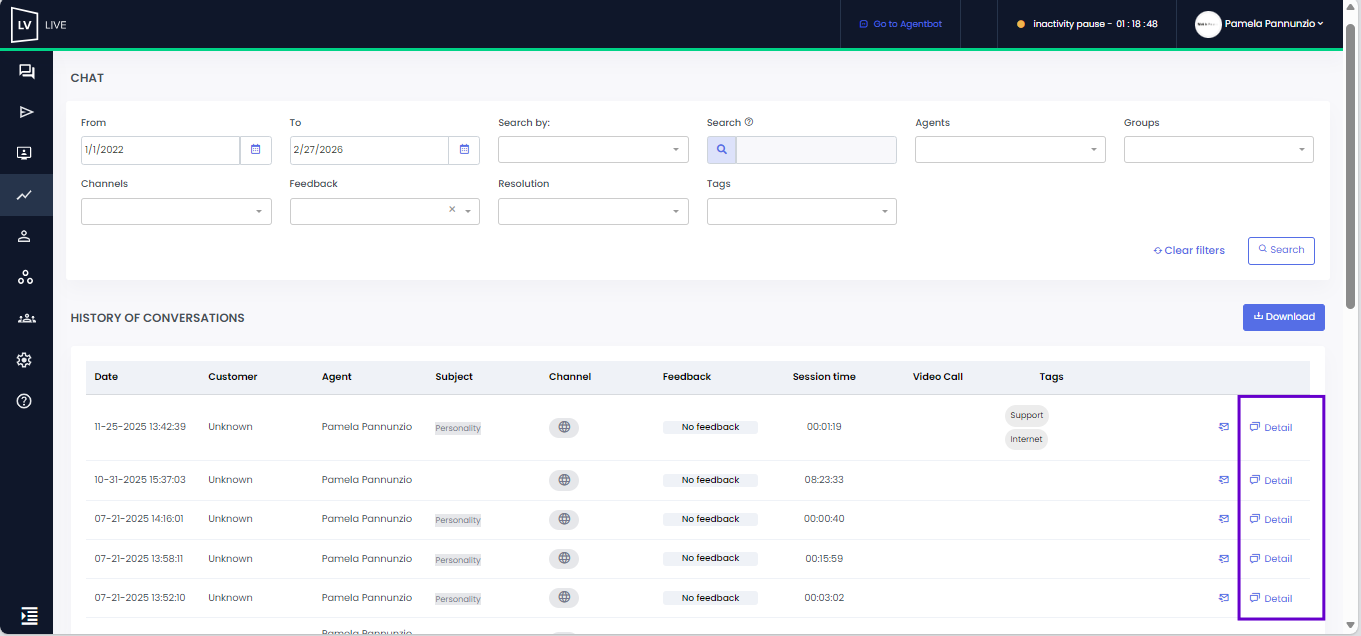Click the Search help question icon
The image size is (1361, 636).
point(749,122)
